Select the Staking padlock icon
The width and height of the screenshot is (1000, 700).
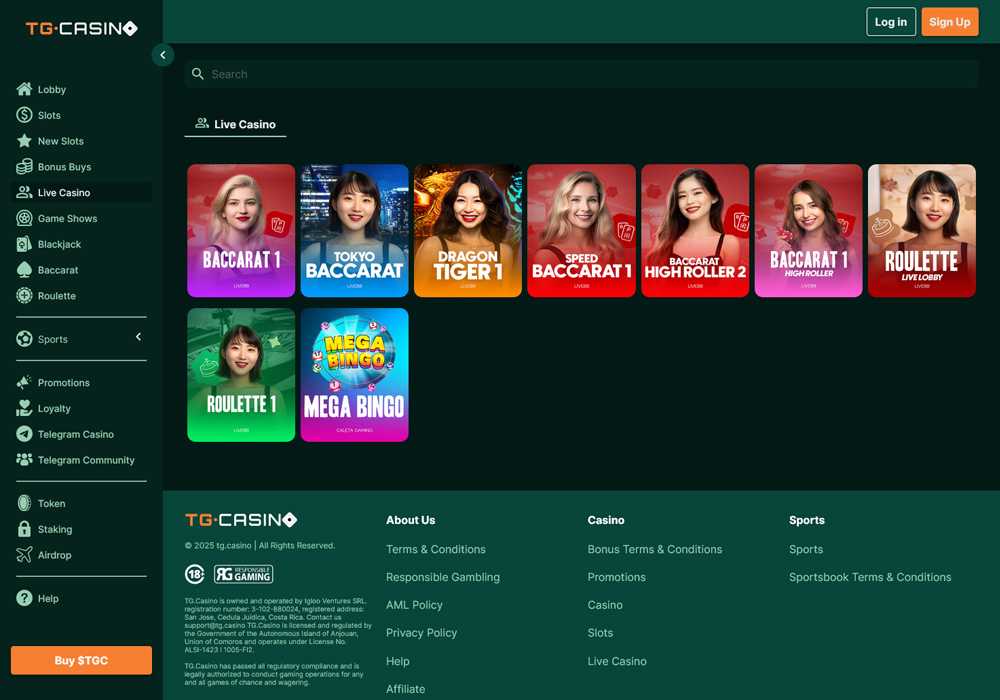[x=22, y=529]
